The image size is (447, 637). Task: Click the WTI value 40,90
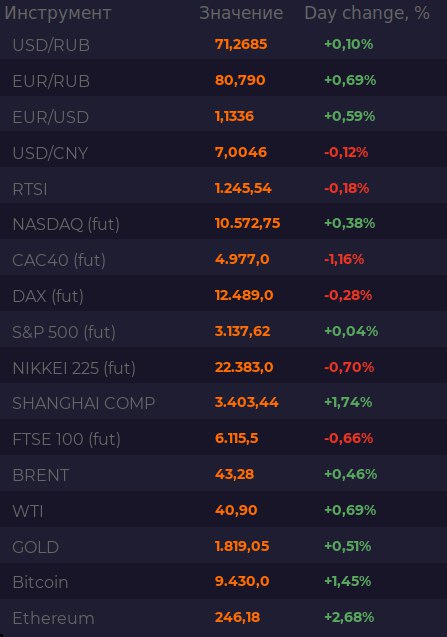coord(236,510)
